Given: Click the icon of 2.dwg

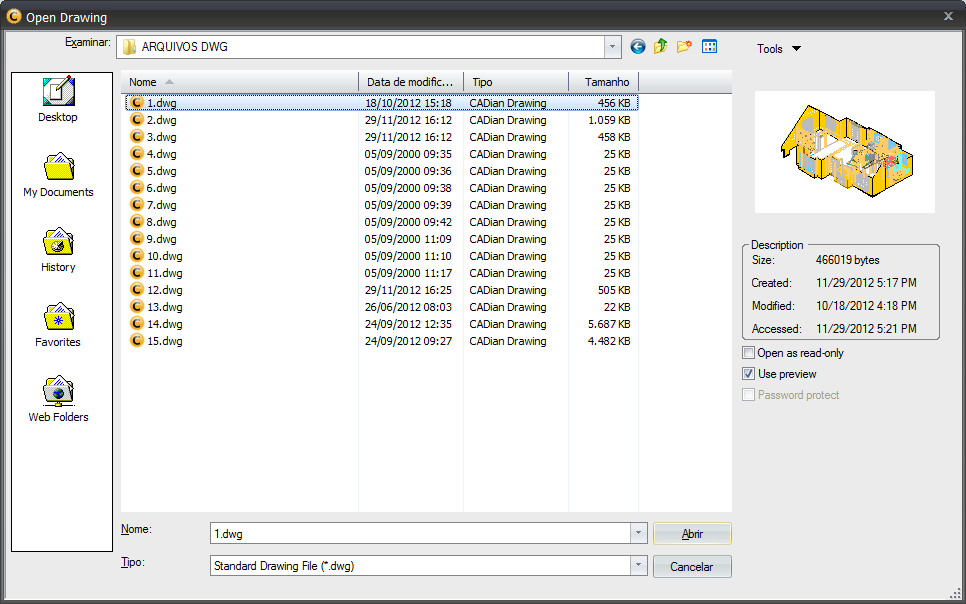Looking at the screenshot, I should (137, 120).
